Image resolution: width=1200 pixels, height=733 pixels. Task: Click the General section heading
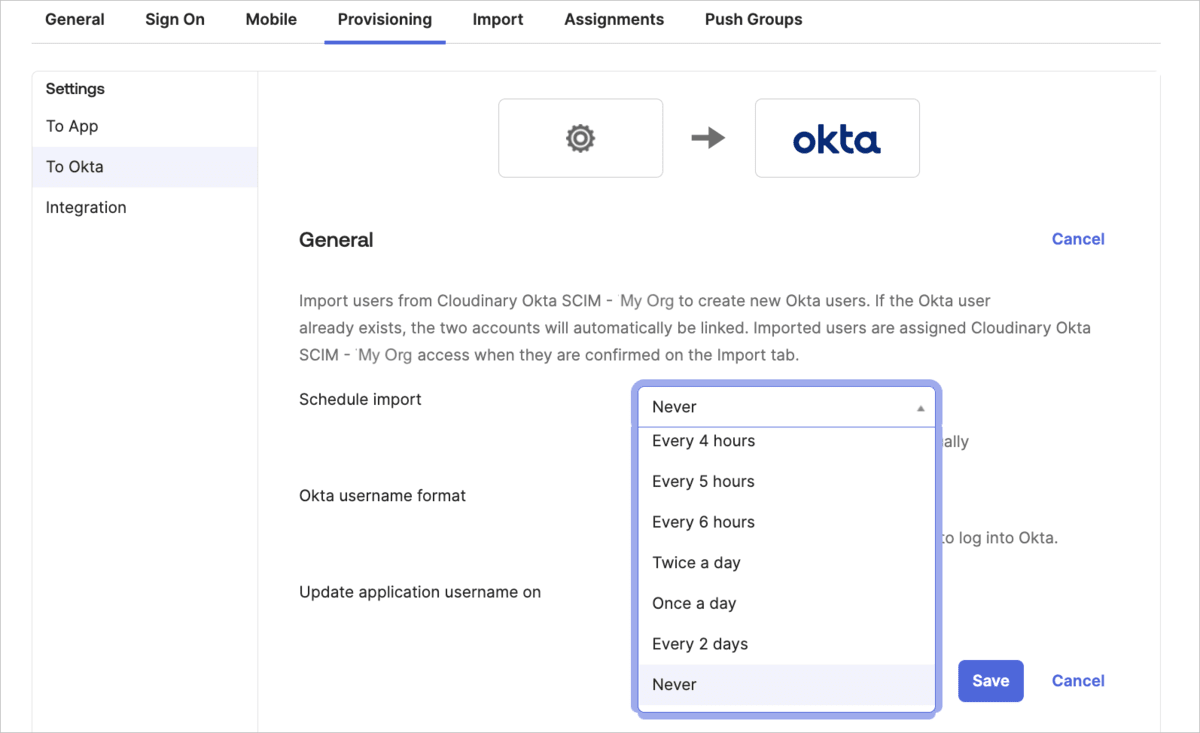point(336,240)
